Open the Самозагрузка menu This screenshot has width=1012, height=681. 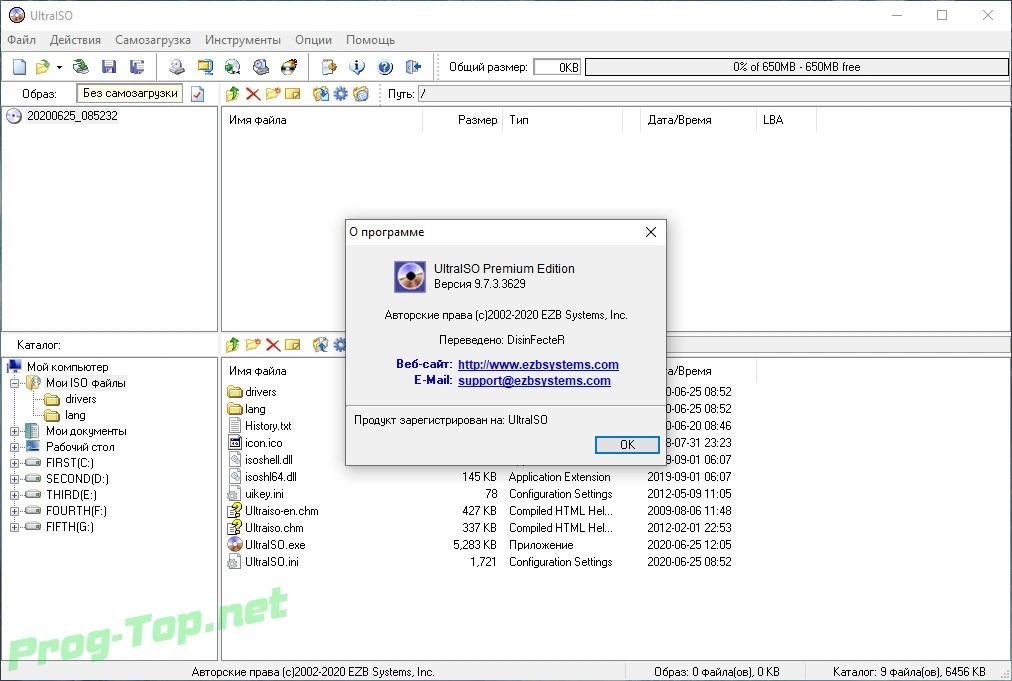(153, 40)
